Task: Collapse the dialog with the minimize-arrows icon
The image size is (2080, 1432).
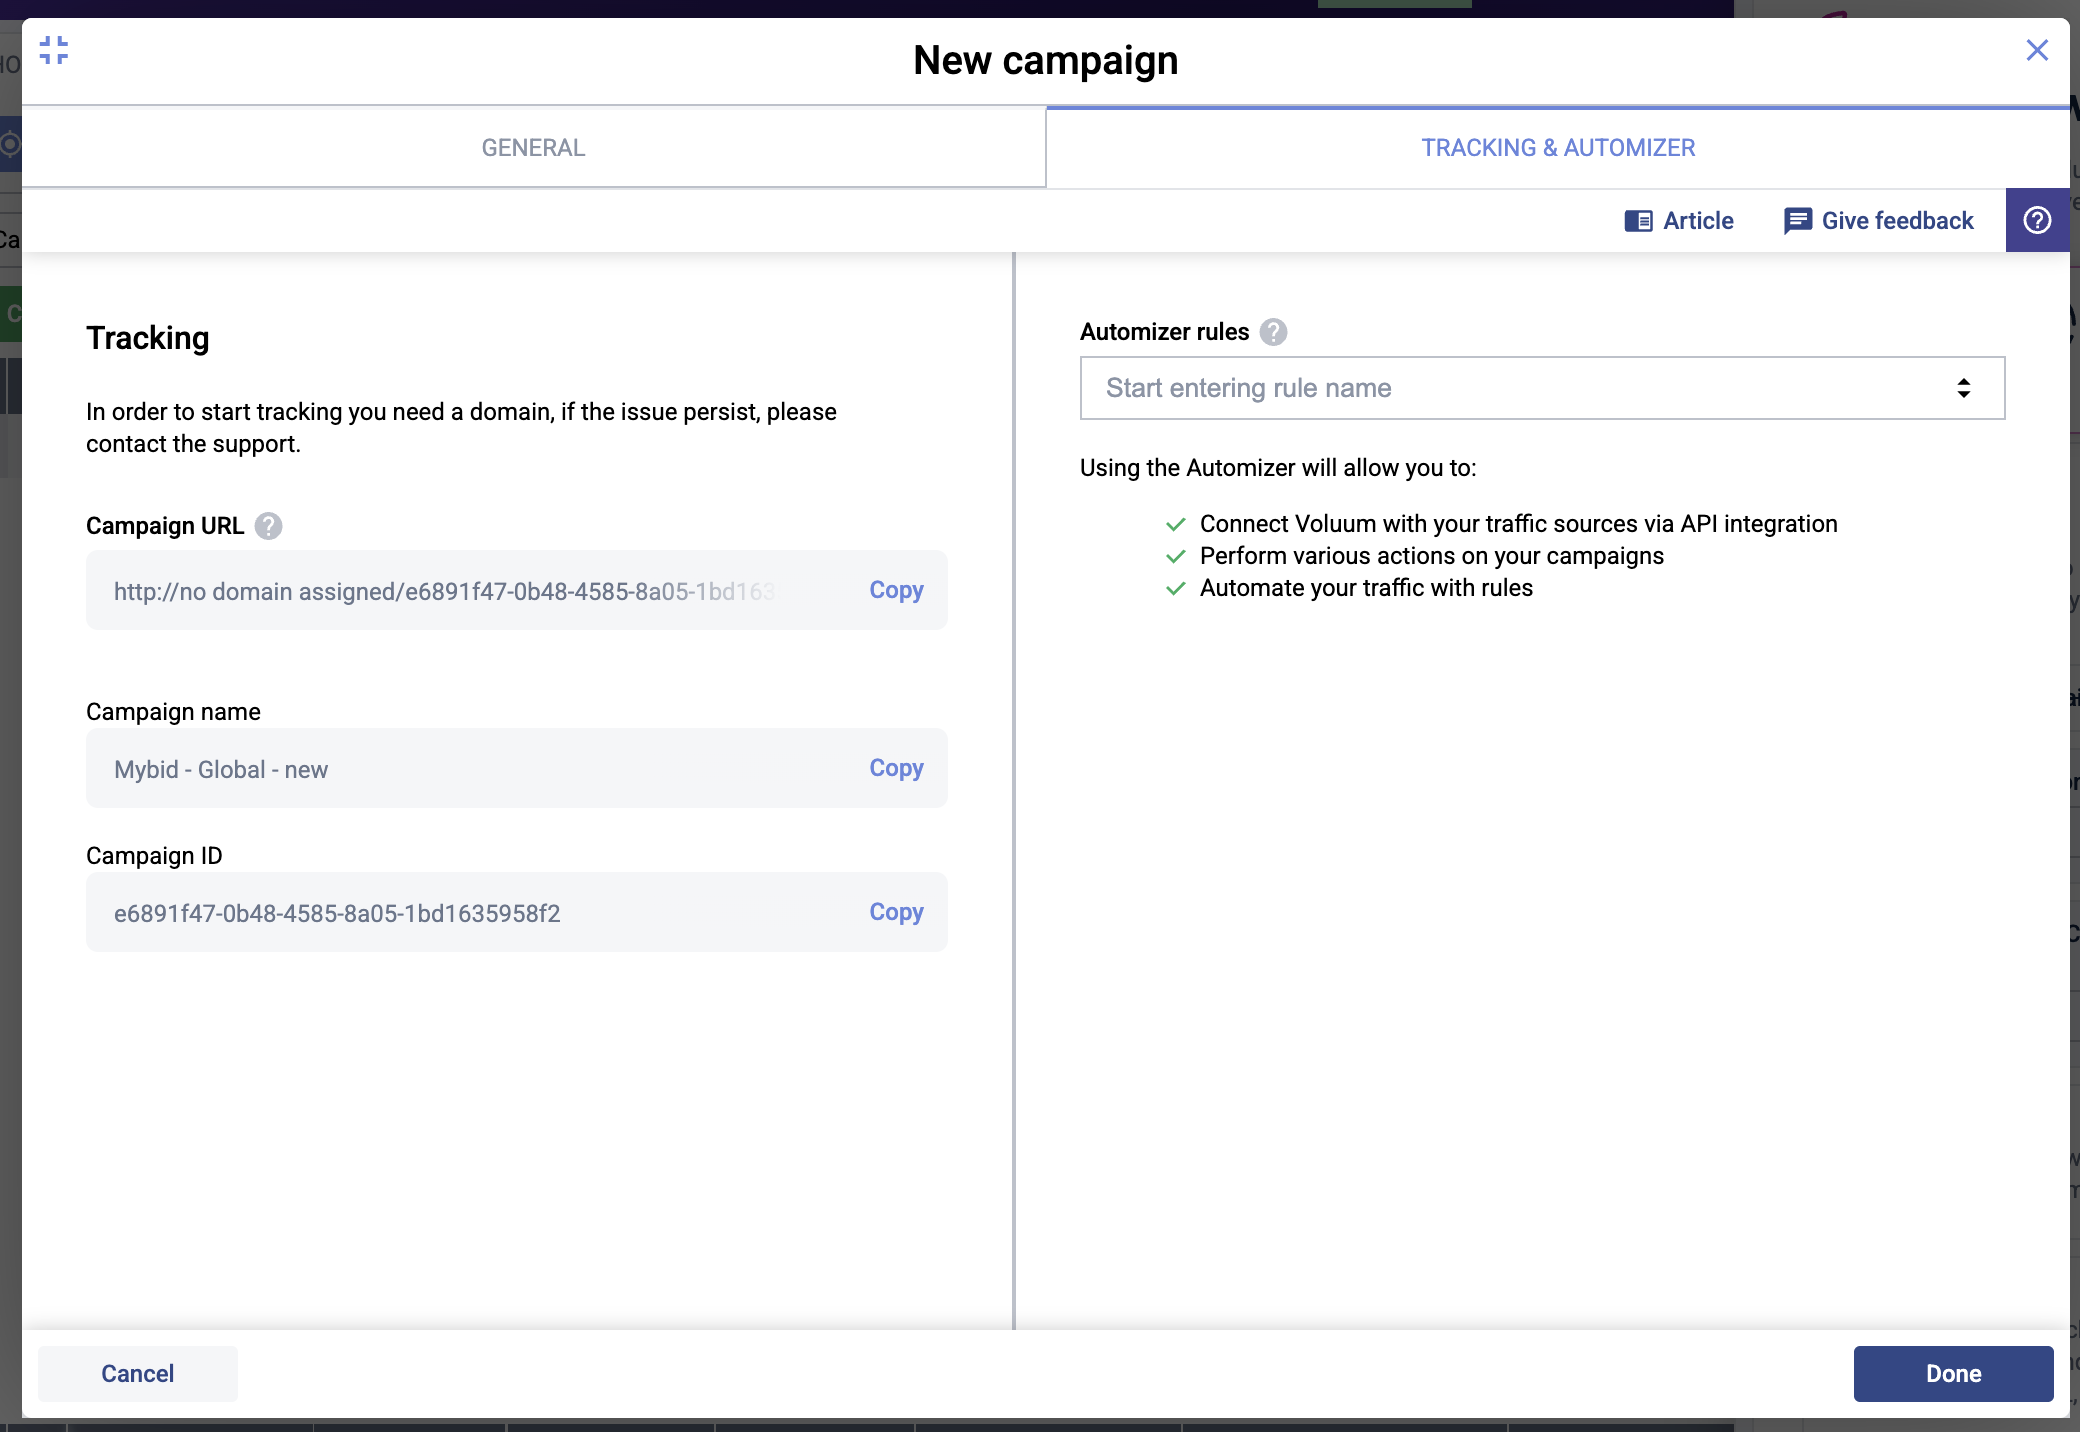Action: point(54,50)
